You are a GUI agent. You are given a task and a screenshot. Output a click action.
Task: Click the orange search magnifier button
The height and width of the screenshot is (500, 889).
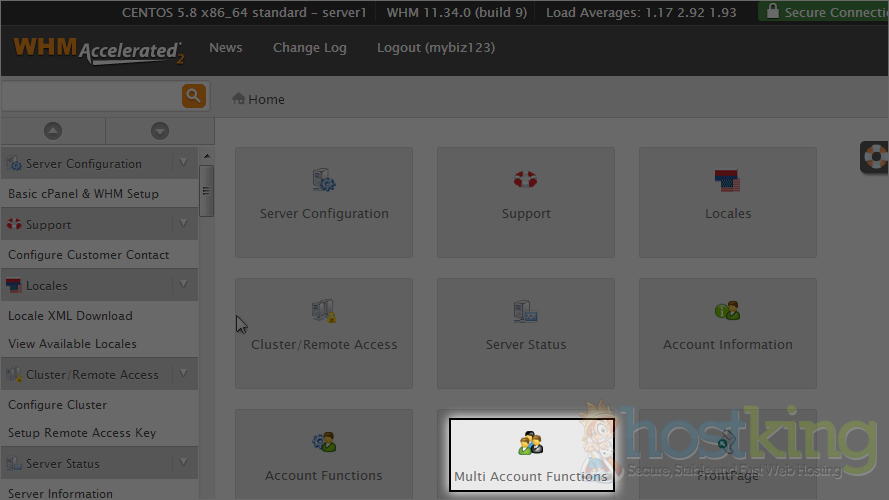(x=194, y=96)
